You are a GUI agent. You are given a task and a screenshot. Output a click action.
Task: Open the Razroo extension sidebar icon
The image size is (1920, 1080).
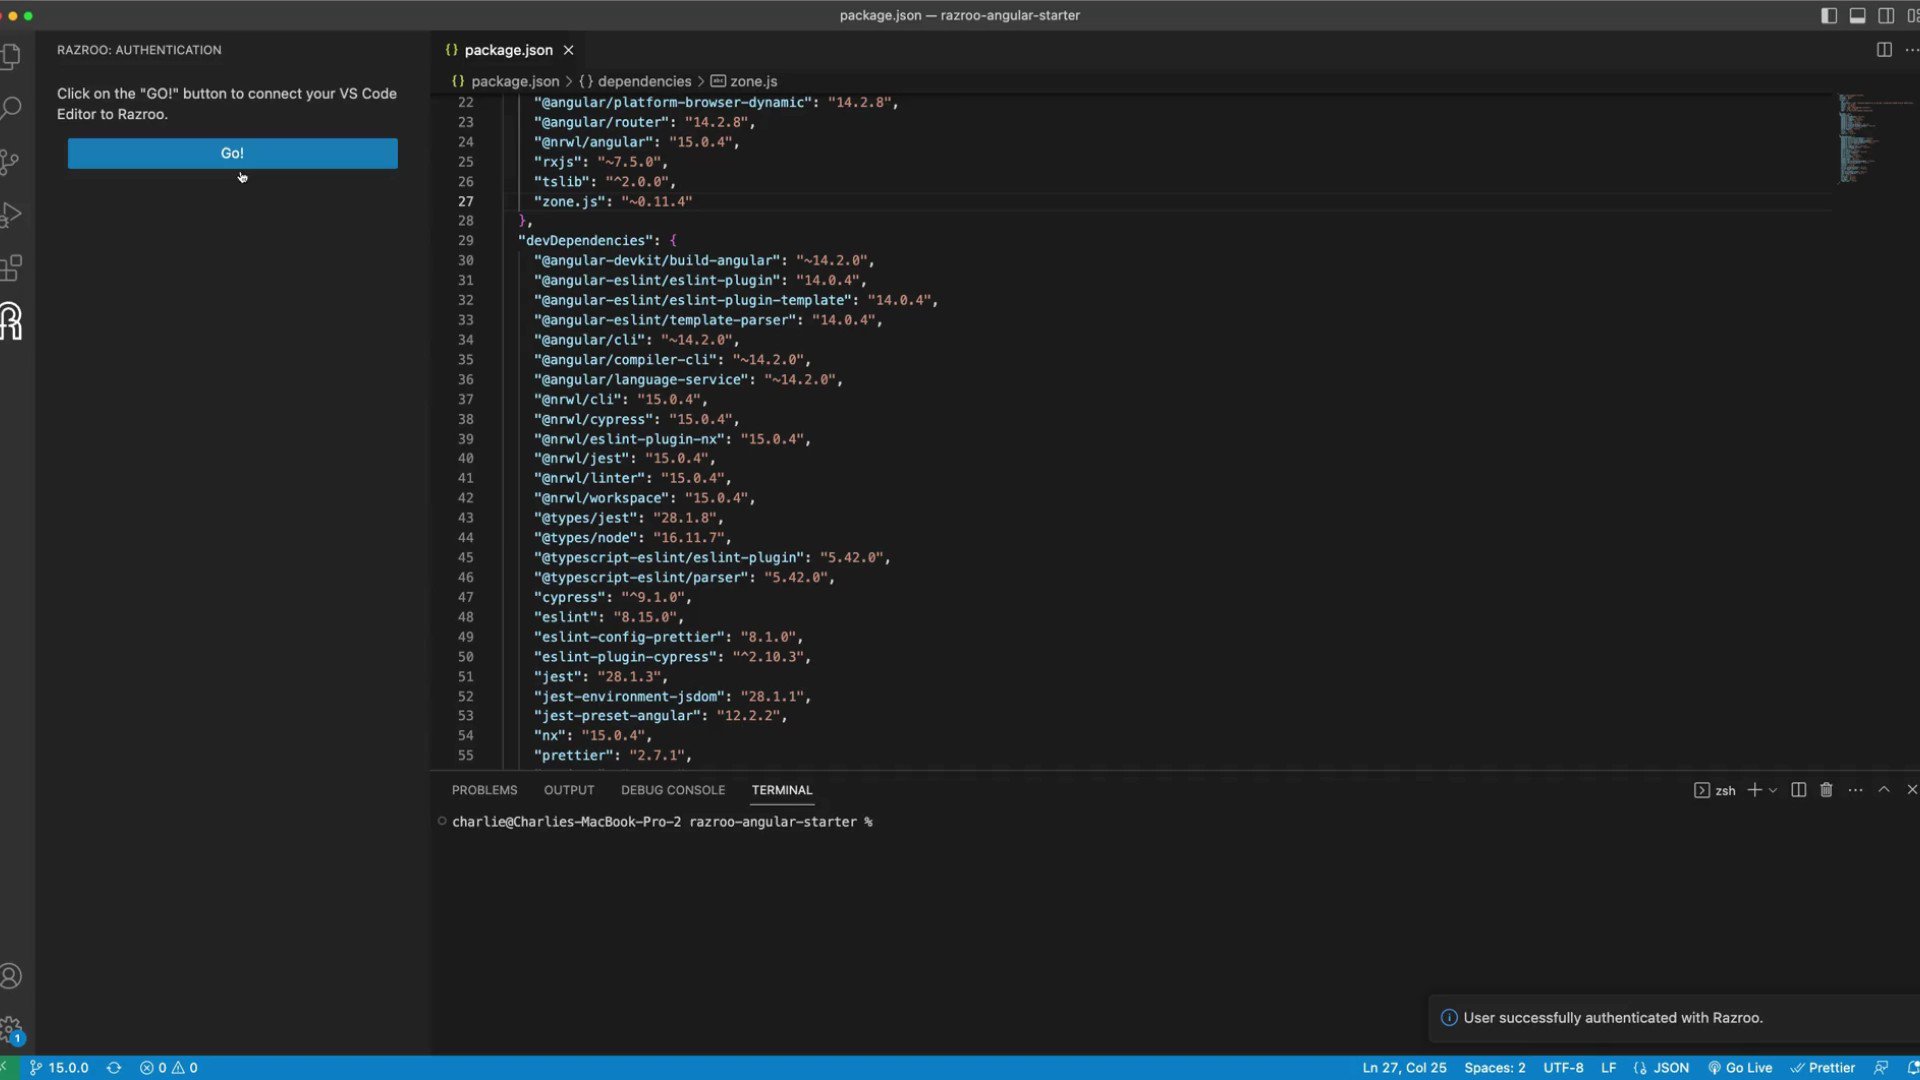(12, 322)
